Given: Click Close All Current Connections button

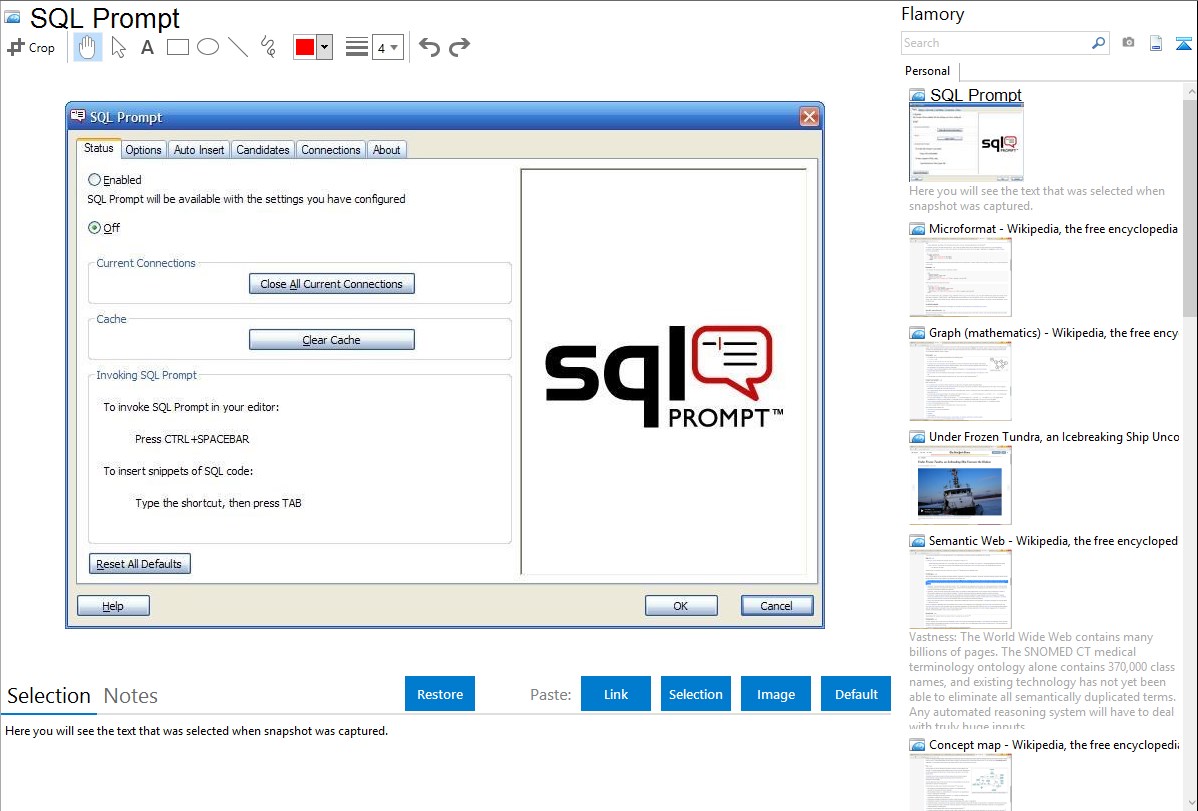Looking at the screenshot, I should [x=332, y=284].
